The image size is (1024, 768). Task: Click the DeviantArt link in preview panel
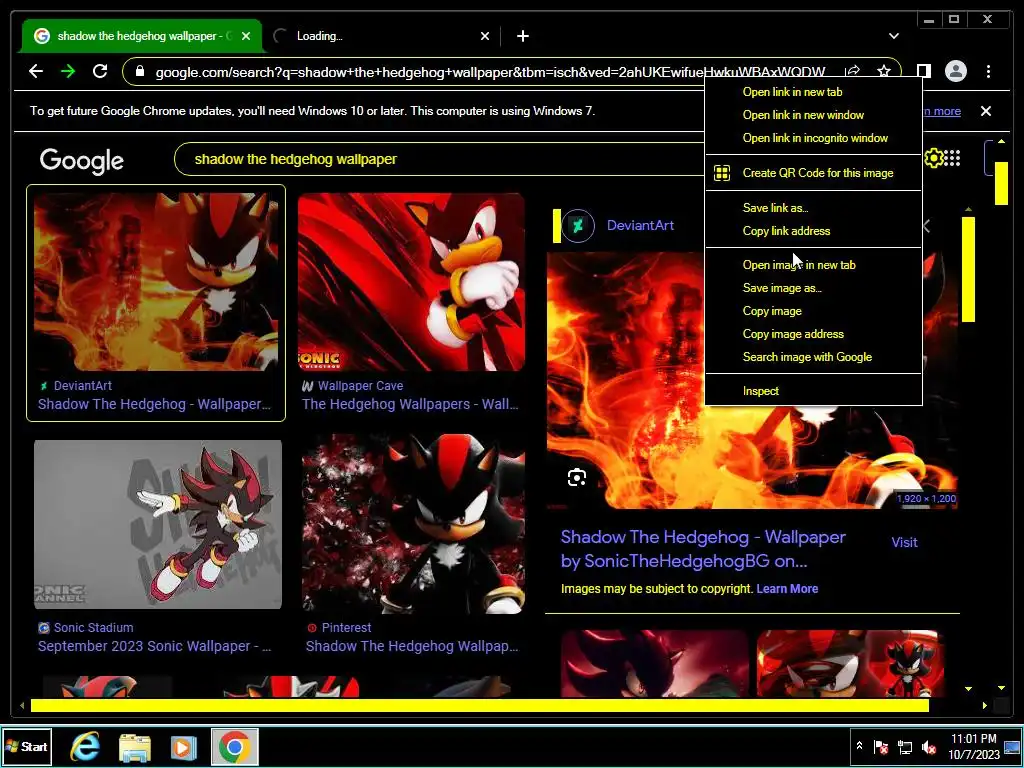(640, 225)
